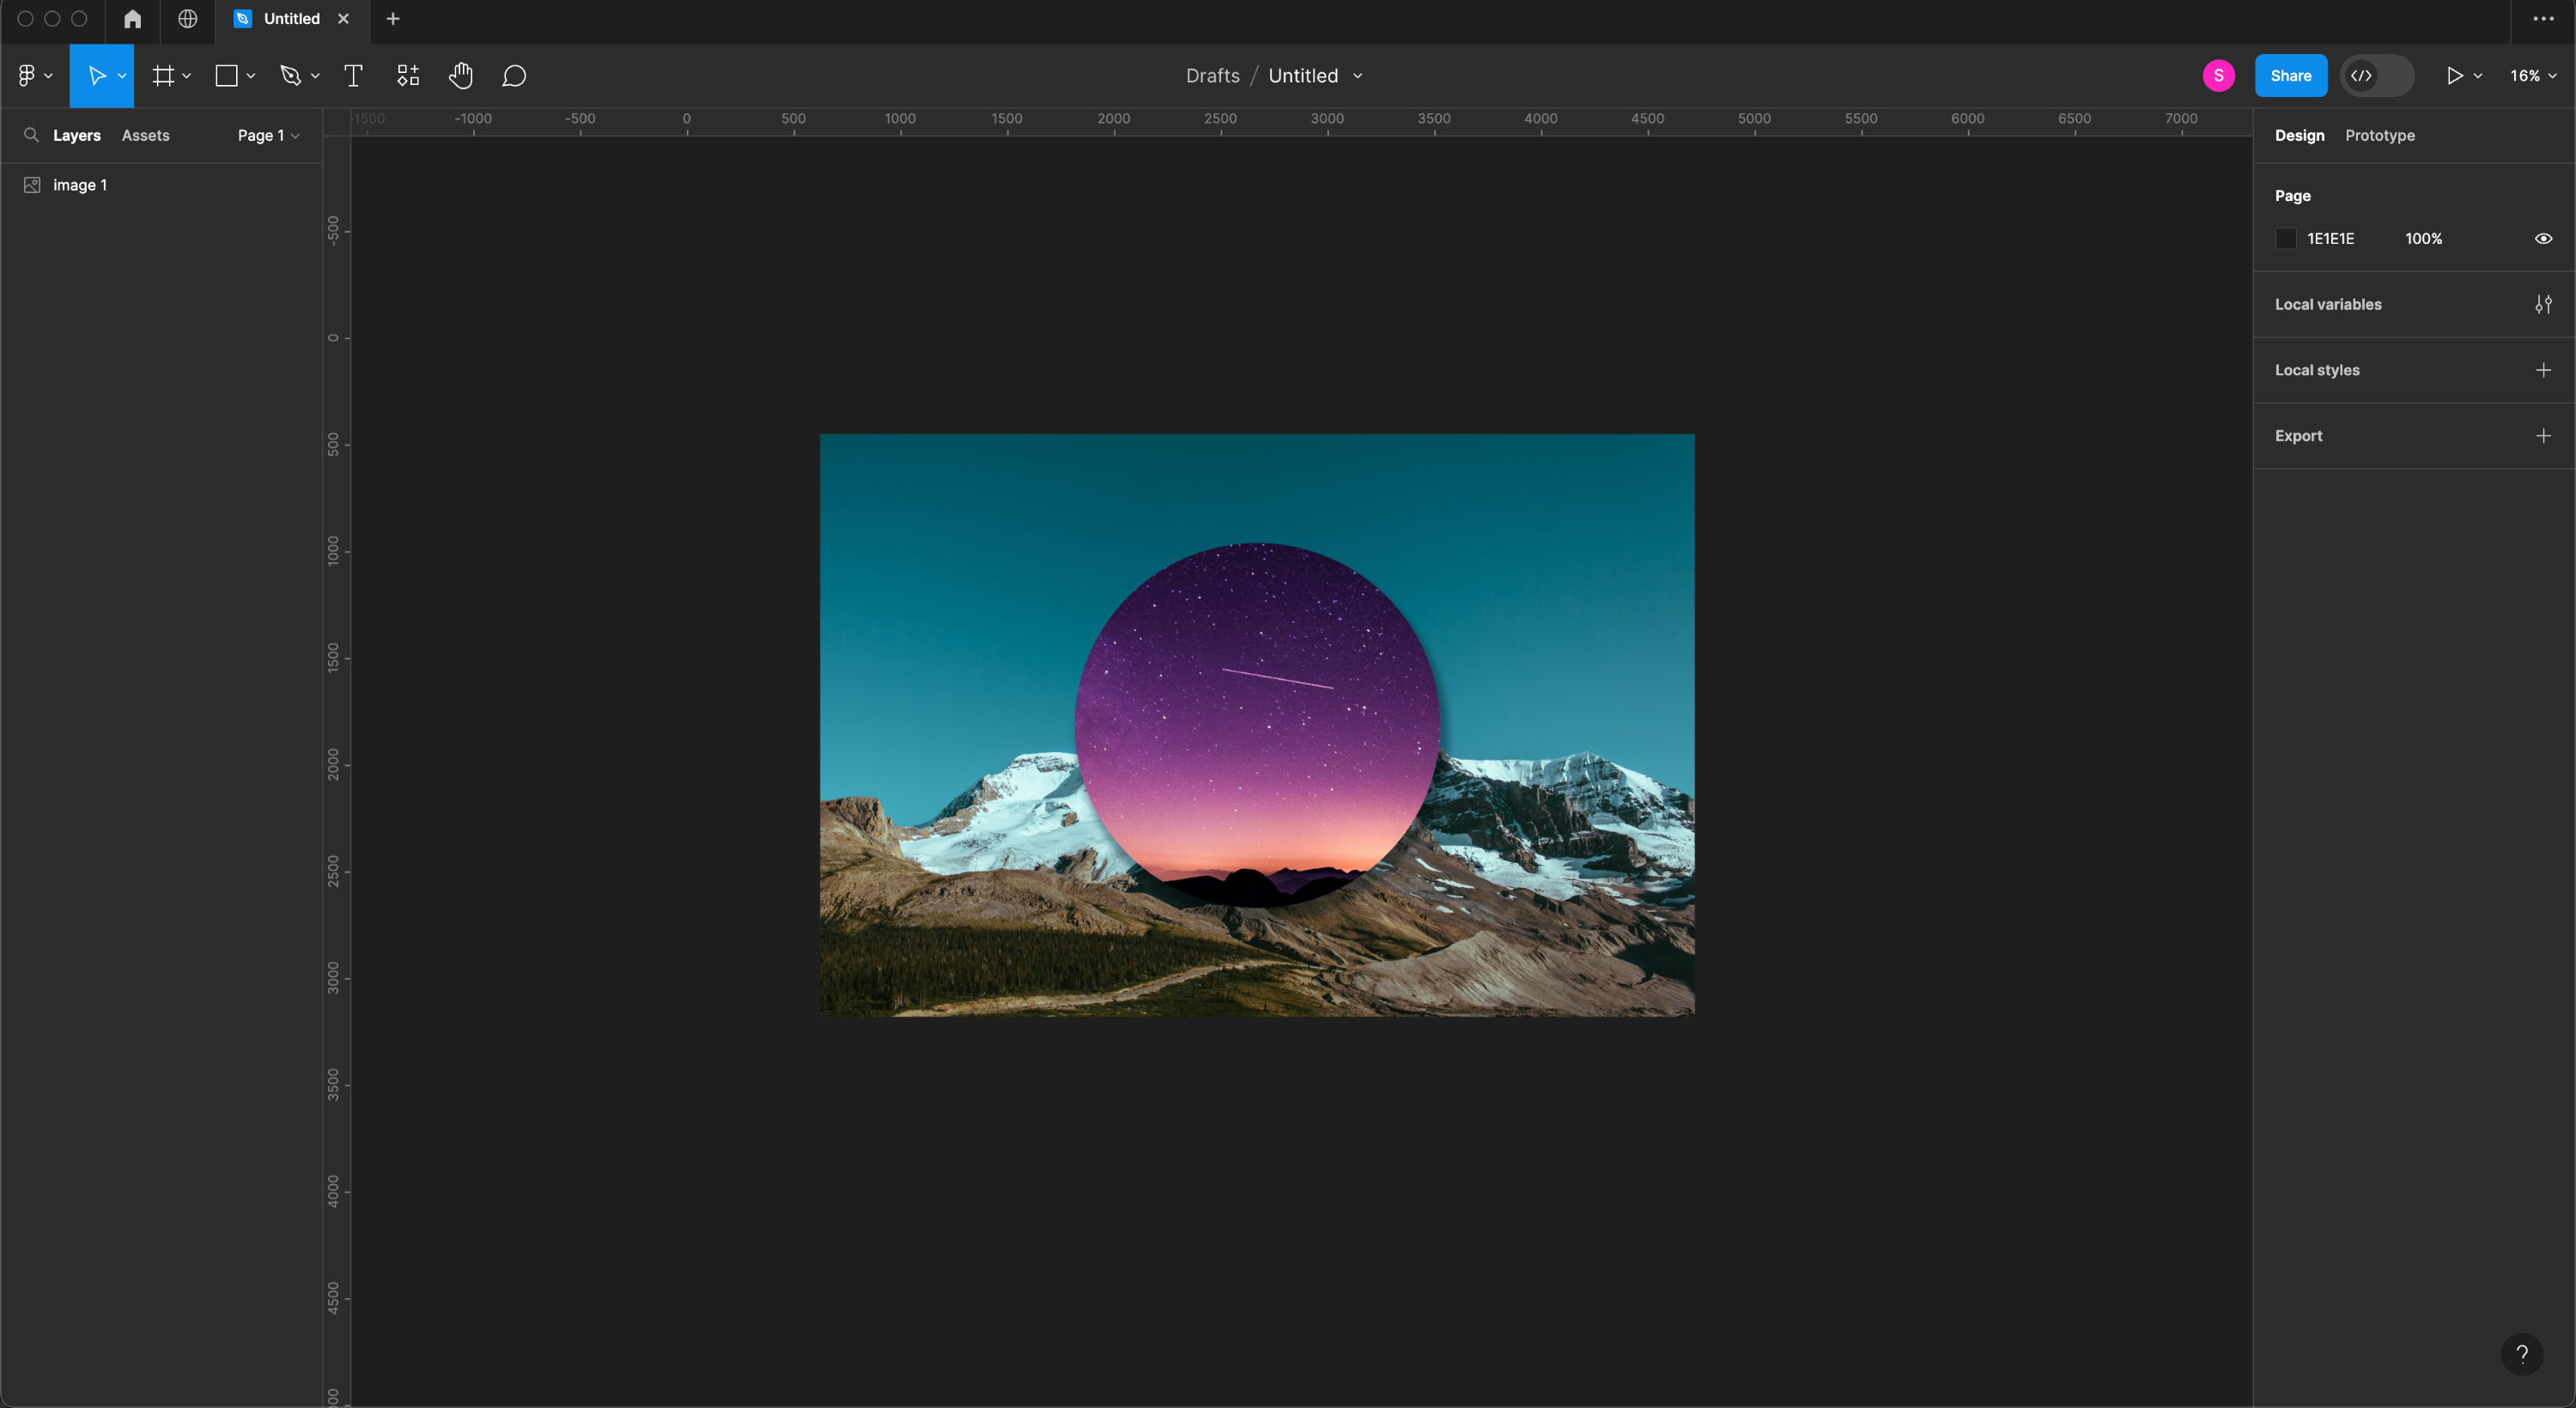Select the Text tool
Screen dimensions: 2576x1408
pyautogui.click(x=353, y=76)
